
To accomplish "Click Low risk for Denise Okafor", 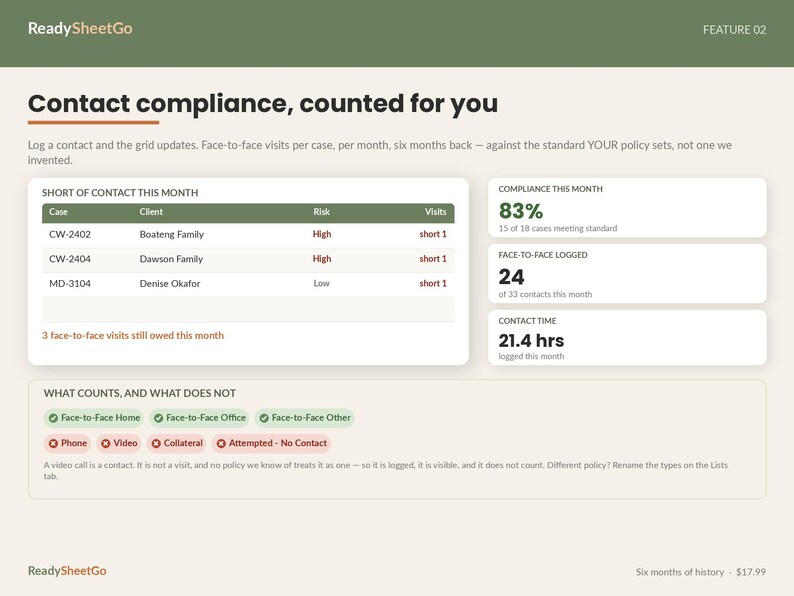I will coord(321,283).
